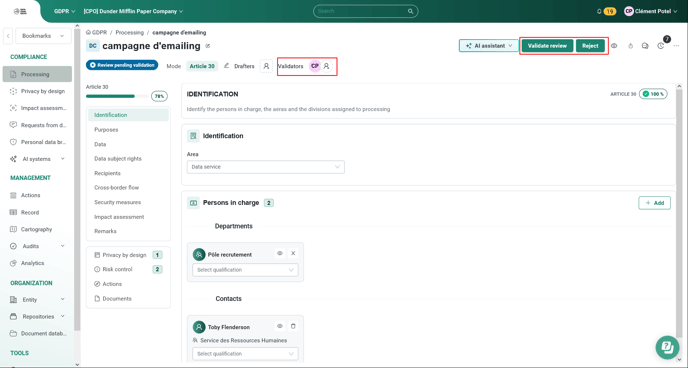
Task: Switch to the Security measures section
Action: (118, 202)
